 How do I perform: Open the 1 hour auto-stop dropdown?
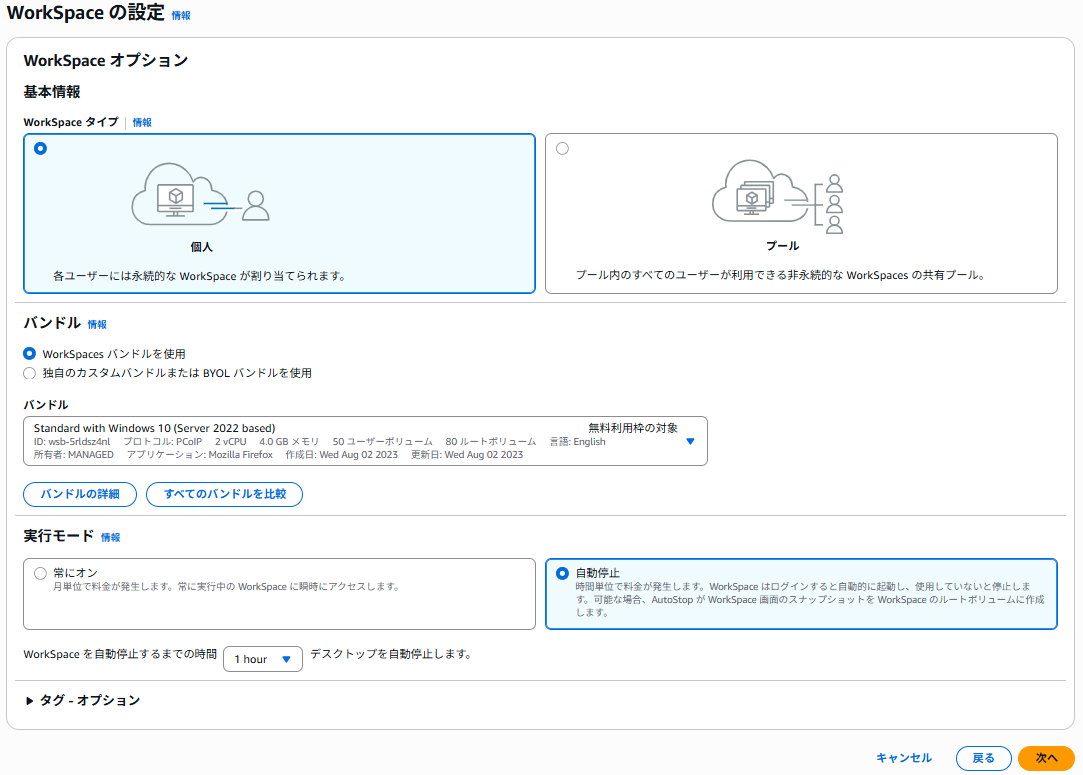coord(262,659)
